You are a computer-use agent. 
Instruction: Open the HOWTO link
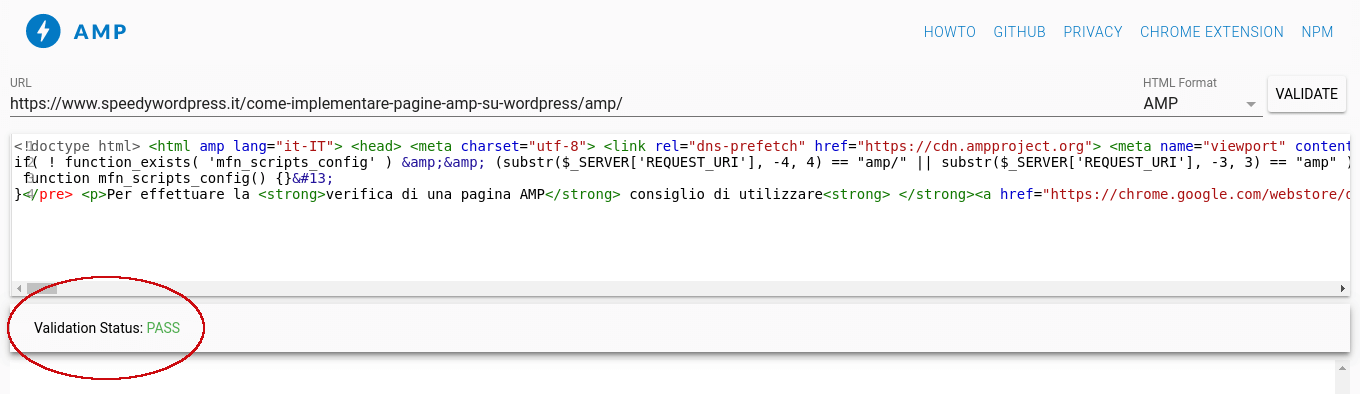[x=949, y=32]
